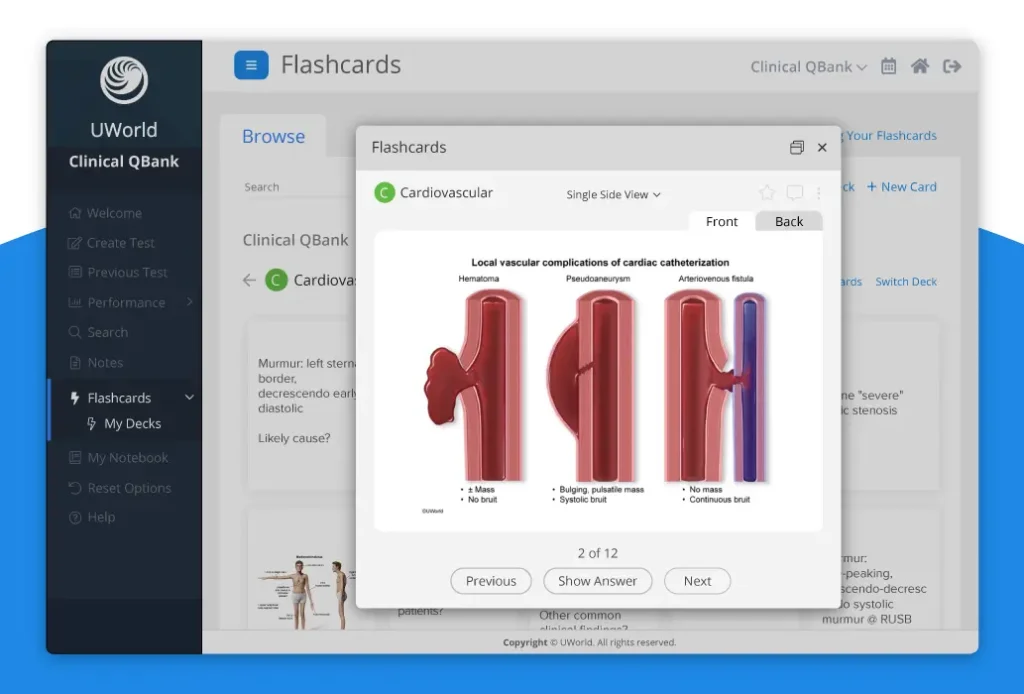The height and width of the screenshot is (694, 1024).
Task: Select My Decks in sidebar
Action: (132, 424)
